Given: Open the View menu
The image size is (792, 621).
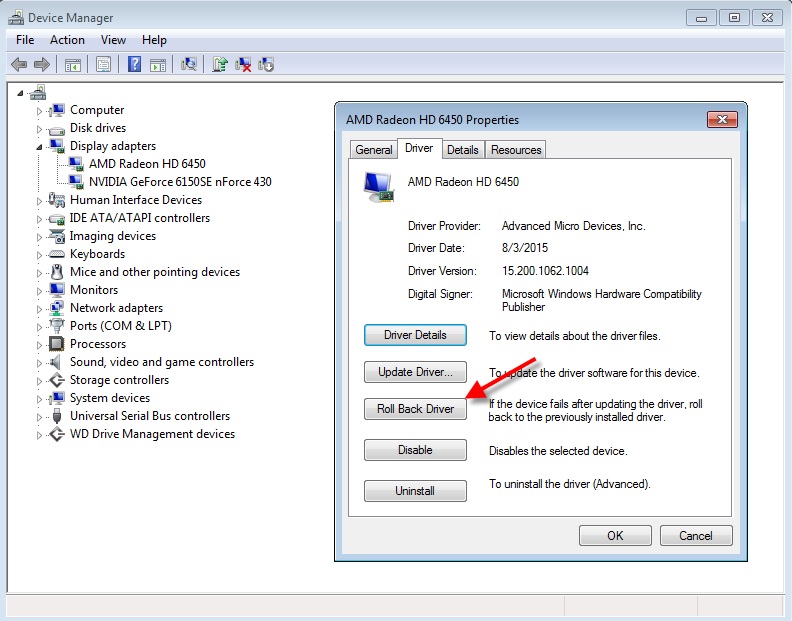Looking at the screenshot, I should [113, 40].
